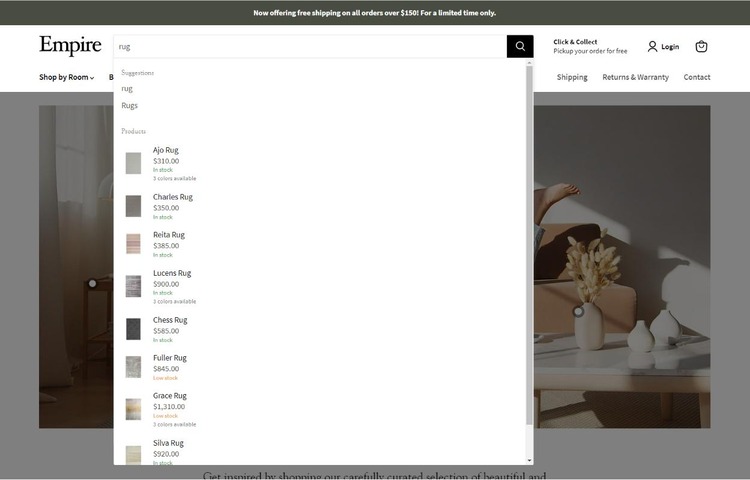
Task: Select the Chess Rug thumbnail
Action: [x=133, y=329]
